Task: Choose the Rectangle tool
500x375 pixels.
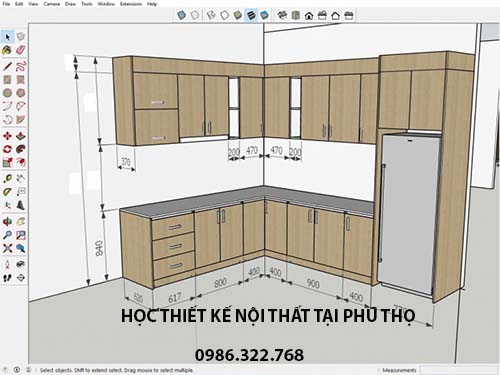Action: [7, 79]
